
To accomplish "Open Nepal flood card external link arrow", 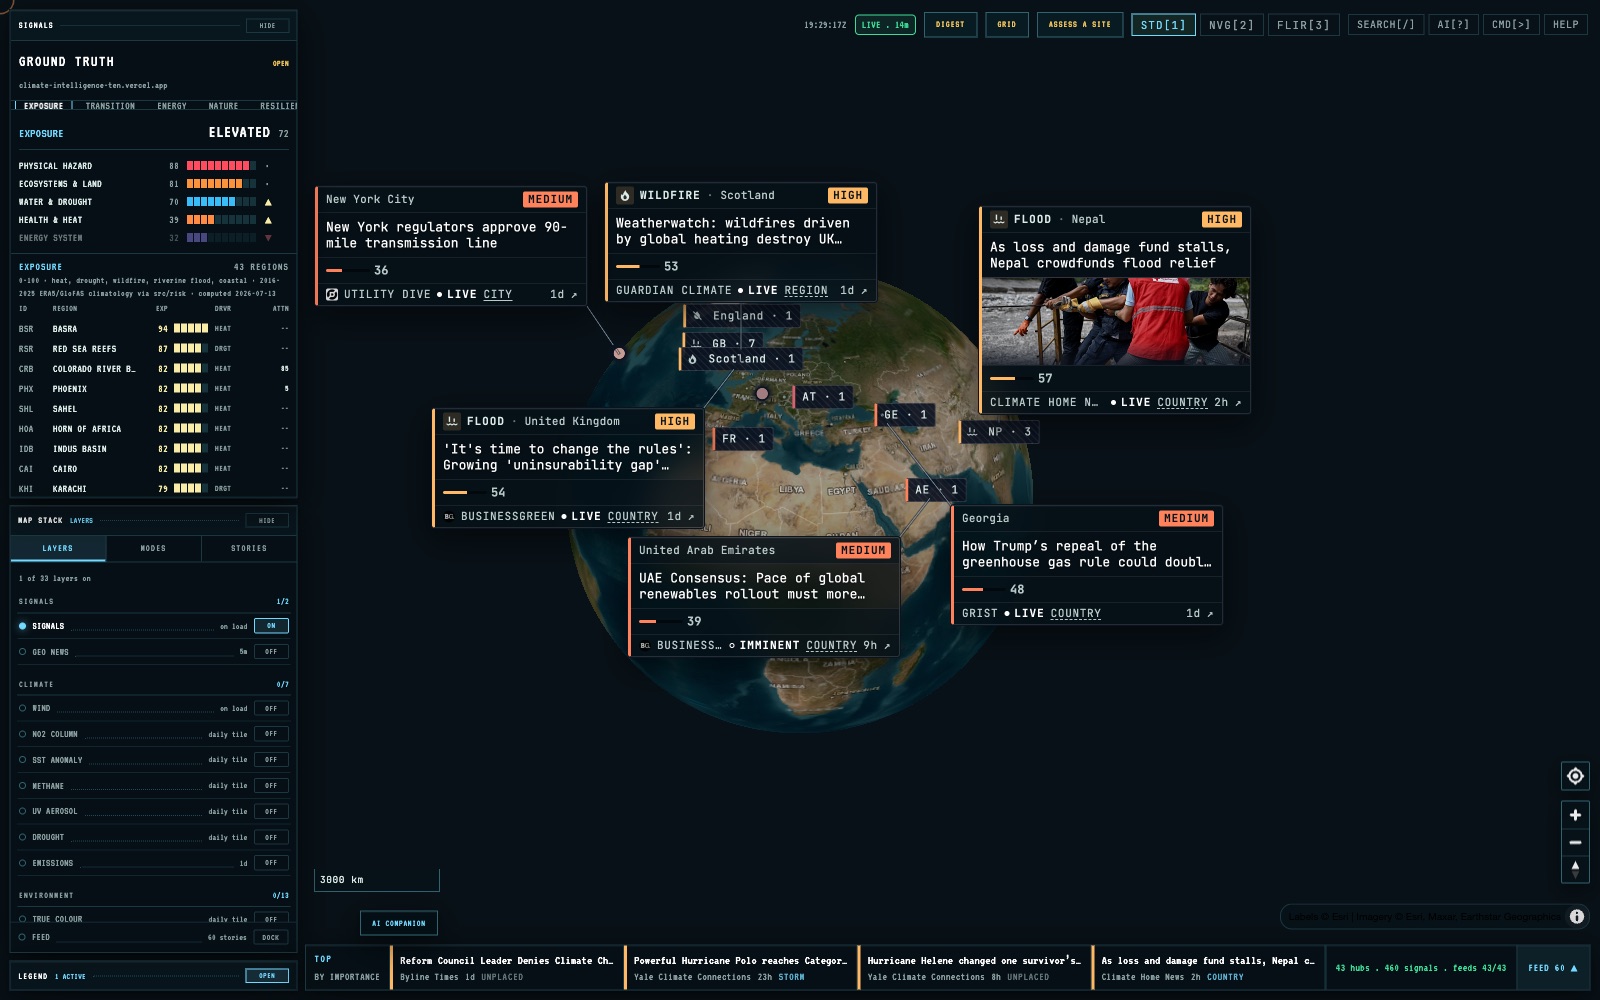I will [1238, 403].
